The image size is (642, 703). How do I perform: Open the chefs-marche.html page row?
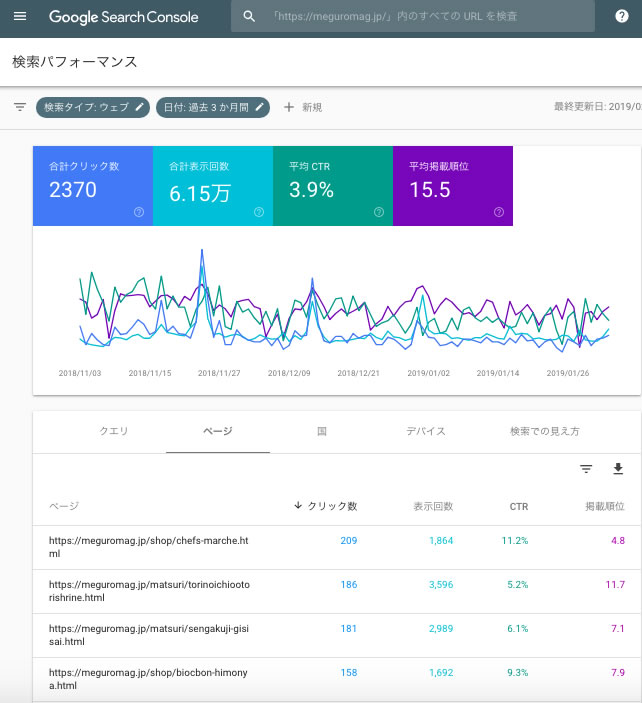click(x=148, y=546)
